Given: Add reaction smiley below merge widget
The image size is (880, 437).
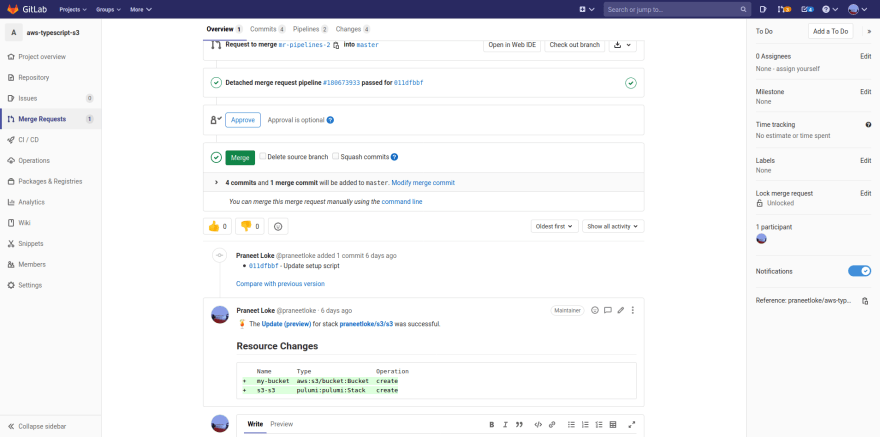Looking at the screenshot, I should click(x=278, y=227).
